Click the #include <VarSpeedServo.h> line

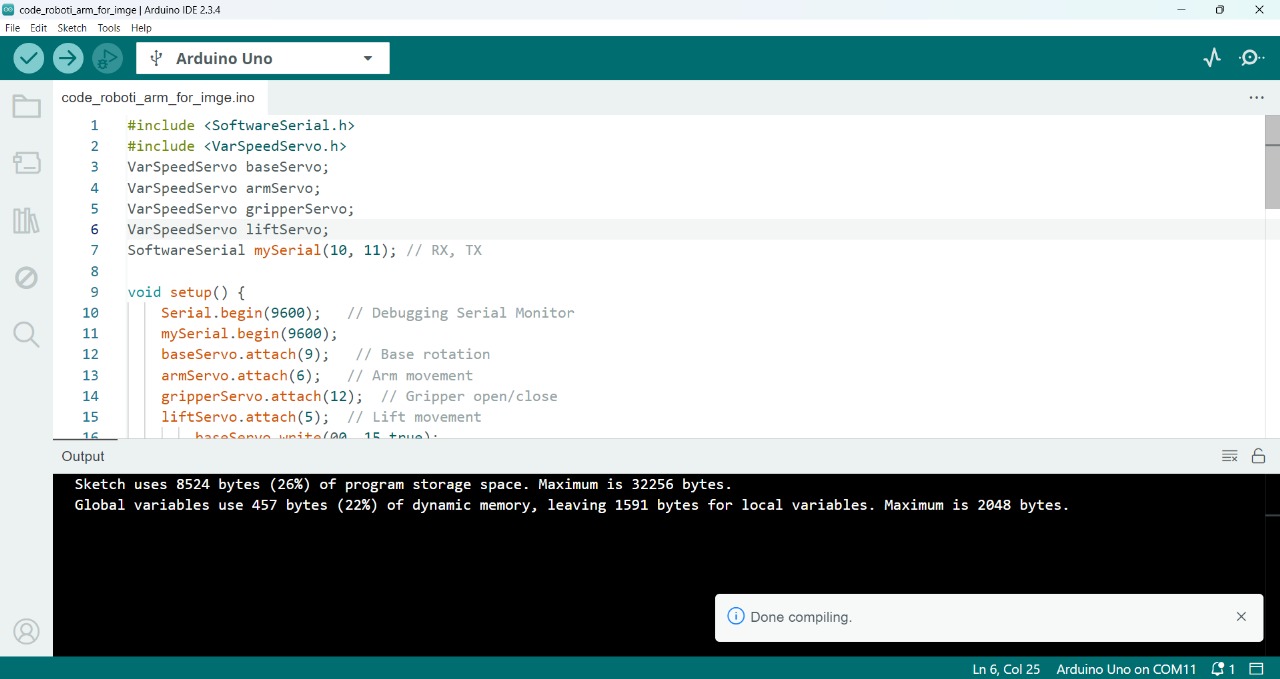point(237,146)
